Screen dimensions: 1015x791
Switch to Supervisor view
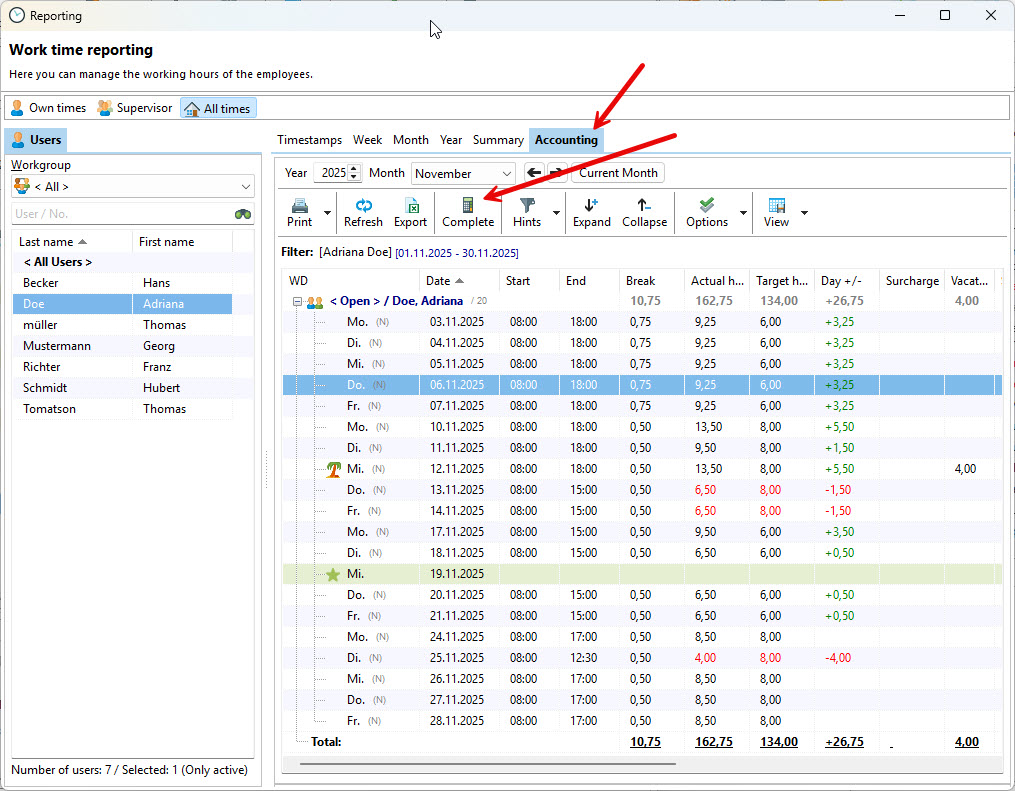tap(135, 108)
